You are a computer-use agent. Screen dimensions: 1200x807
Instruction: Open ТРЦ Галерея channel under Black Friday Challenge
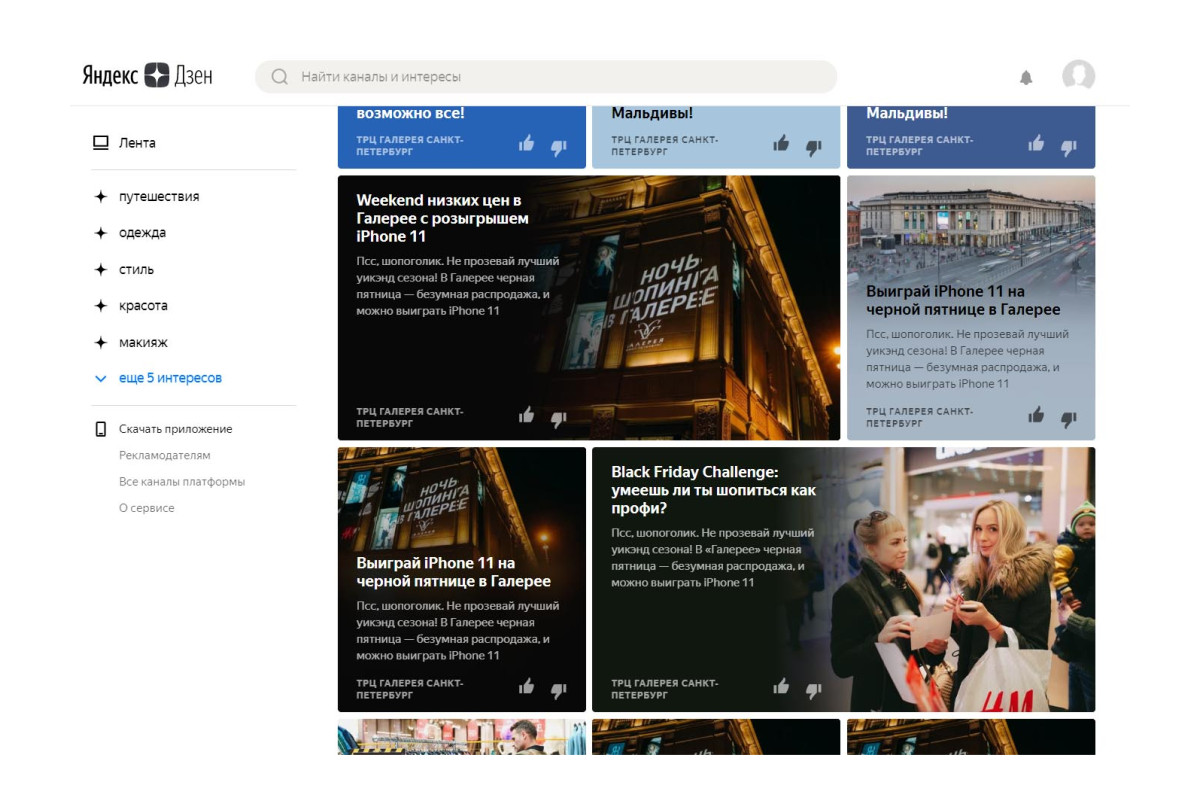pos(665,689)
